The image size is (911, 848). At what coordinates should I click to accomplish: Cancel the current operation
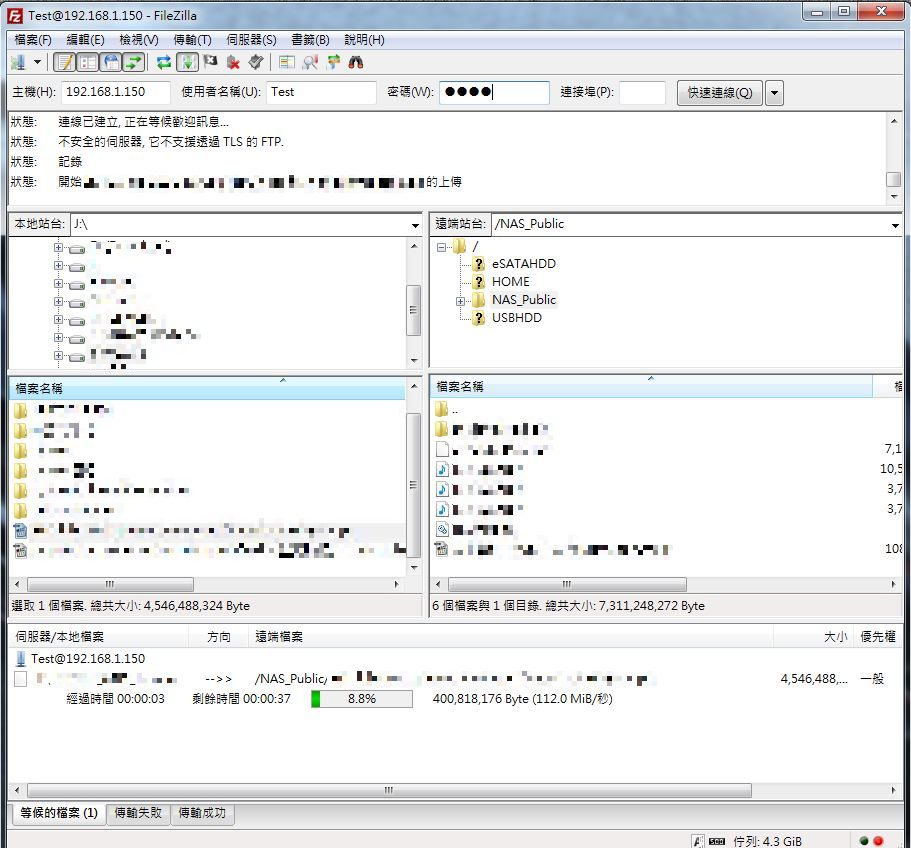click(x=210, y=62)
